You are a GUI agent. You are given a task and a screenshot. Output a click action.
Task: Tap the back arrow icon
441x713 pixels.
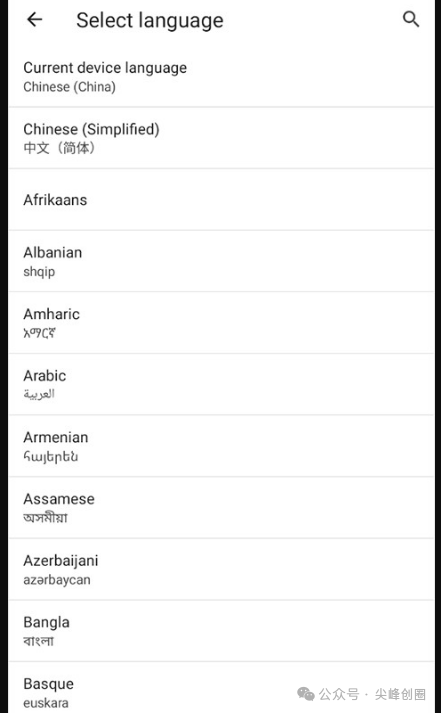(35, 20)
